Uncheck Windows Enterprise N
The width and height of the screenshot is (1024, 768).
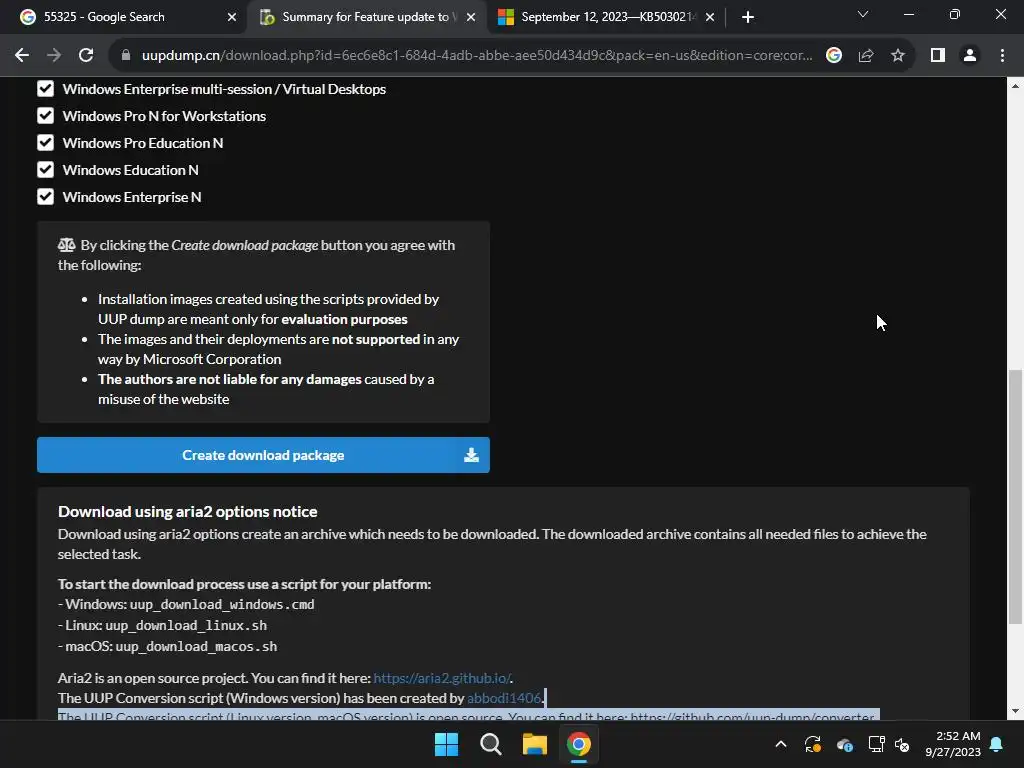(x=45, y=197)
